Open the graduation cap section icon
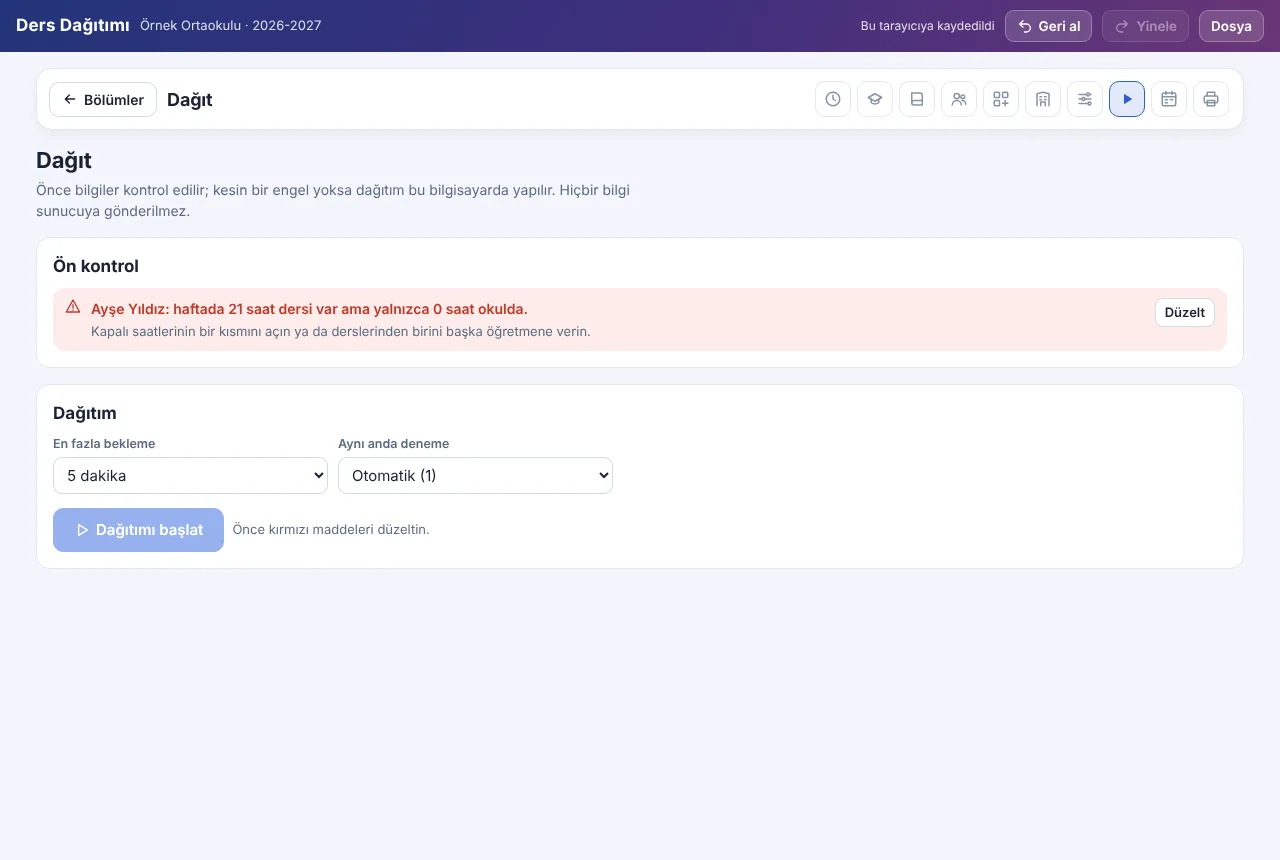This screenshot has height=860, width=1280. pos(875,99)
